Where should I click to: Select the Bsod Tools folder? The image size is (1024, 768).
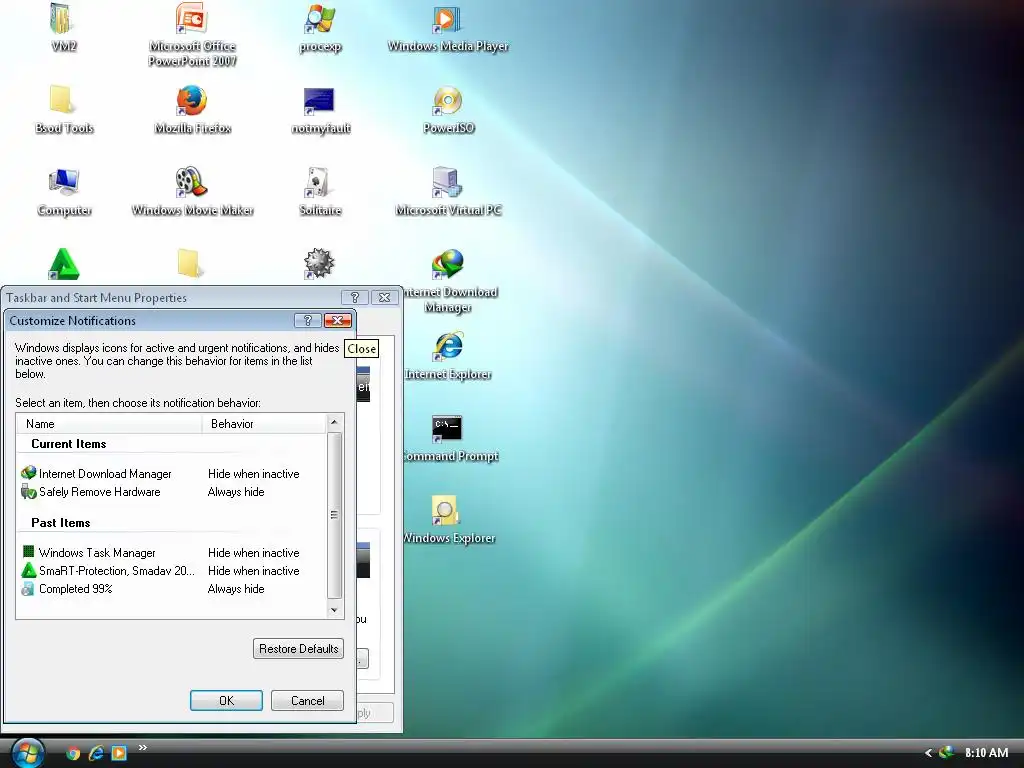(63, 108)
